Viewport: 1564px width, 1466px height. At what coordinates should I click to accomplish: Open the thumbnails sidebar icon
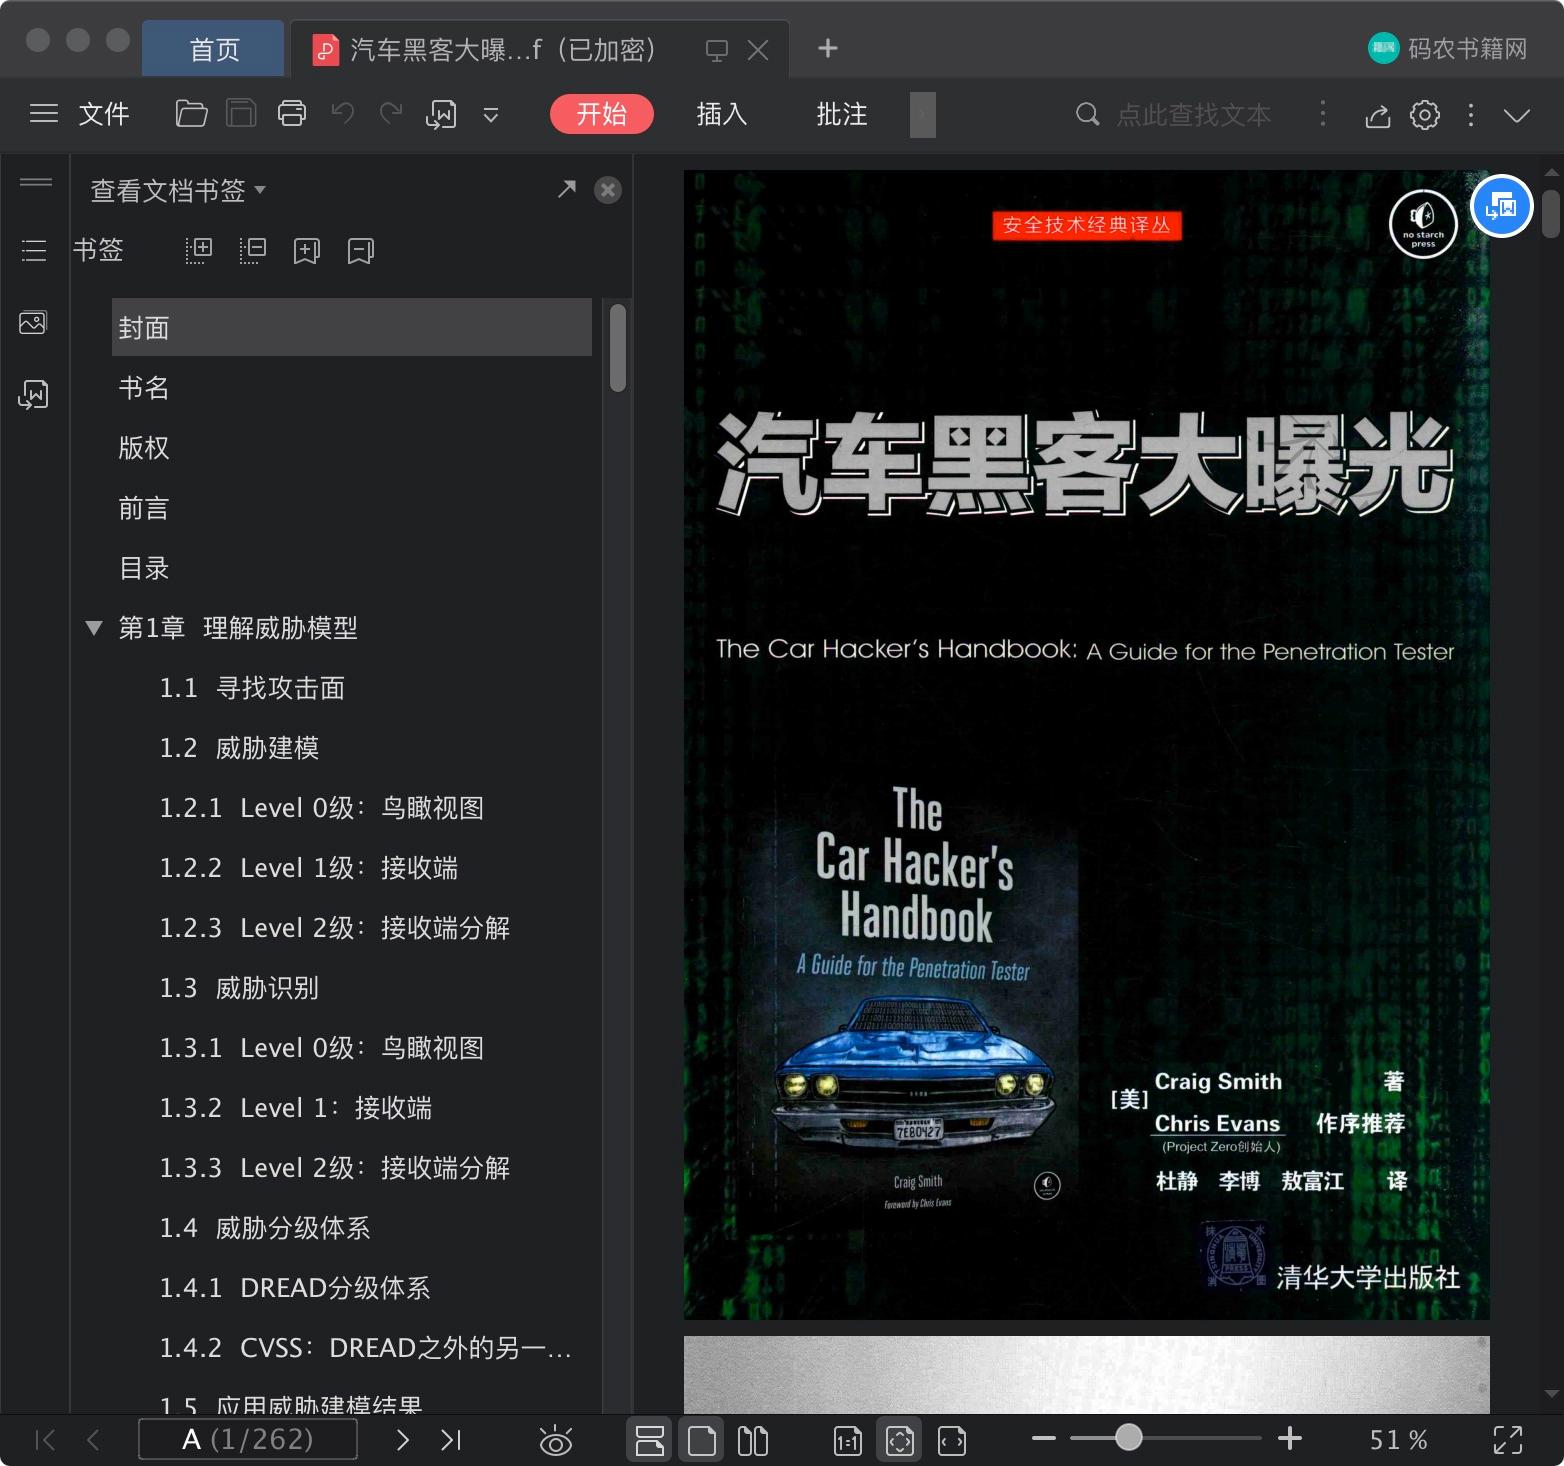click(33, 322)
